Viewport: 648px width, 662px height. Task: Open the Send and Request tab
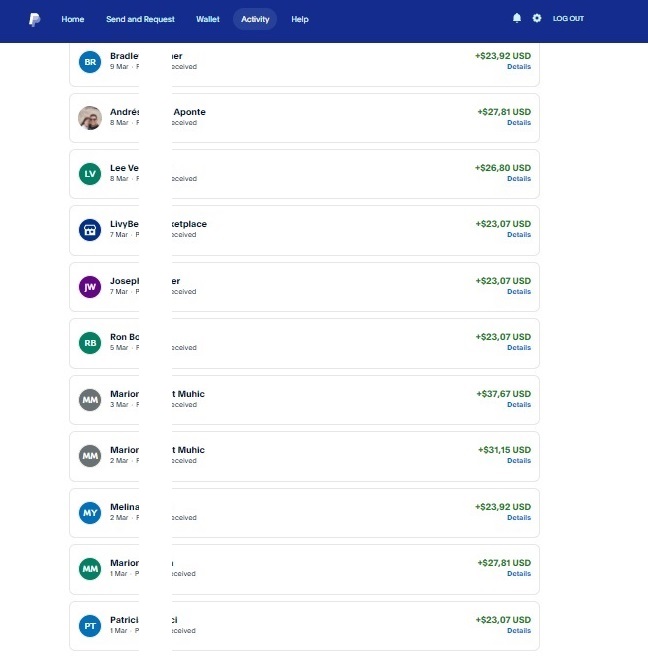click(140, 19)
